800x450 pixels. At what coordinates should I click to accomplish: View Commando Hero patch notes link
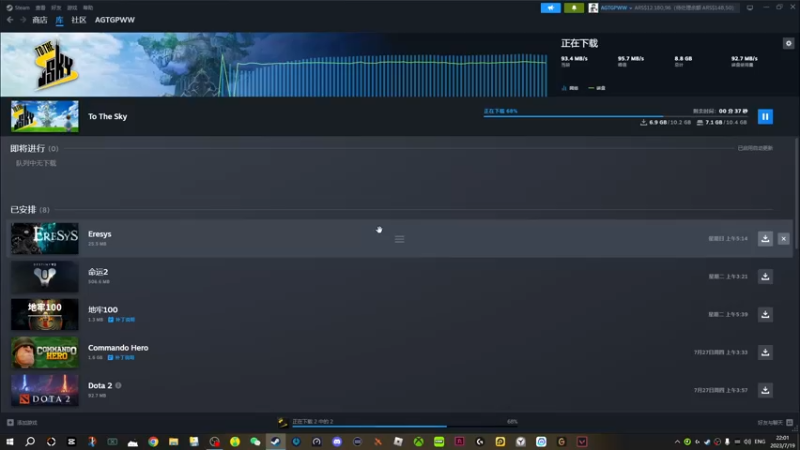[121, 357]
